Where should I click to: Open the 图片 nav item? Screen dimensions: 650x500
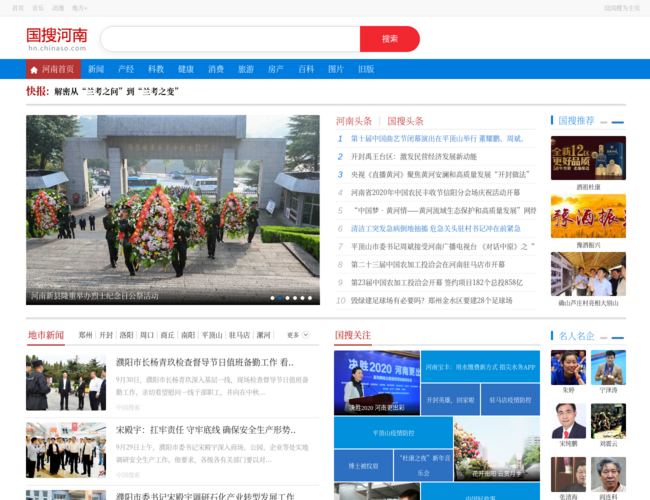tap(336, 69)
